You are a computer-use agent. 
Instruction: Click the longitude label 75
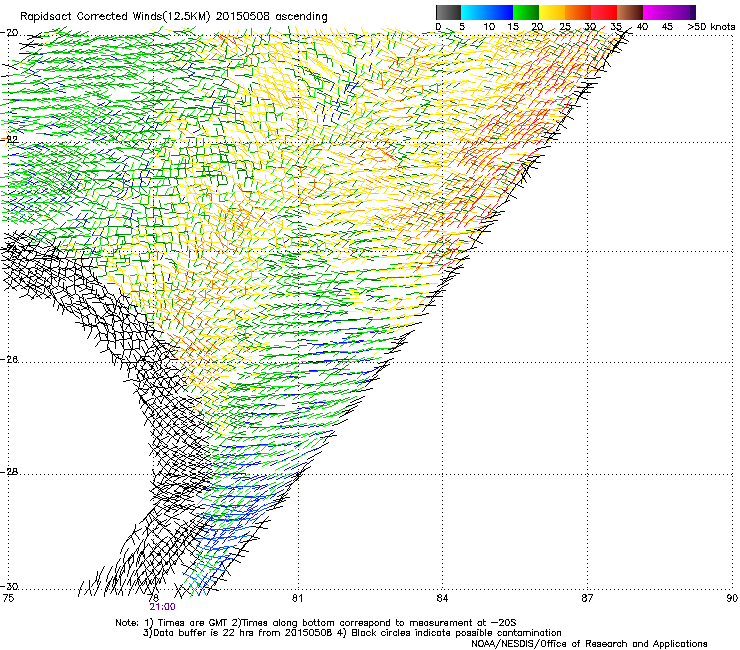tap(8, 598)
